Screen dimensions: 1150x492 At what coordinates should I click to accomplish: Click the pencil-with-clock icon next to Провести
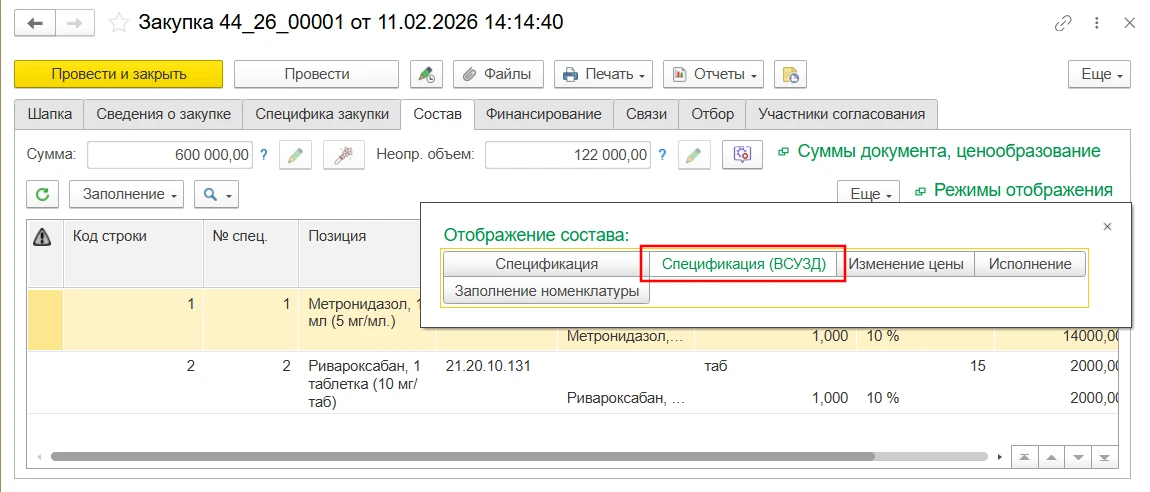coord(426,74)
